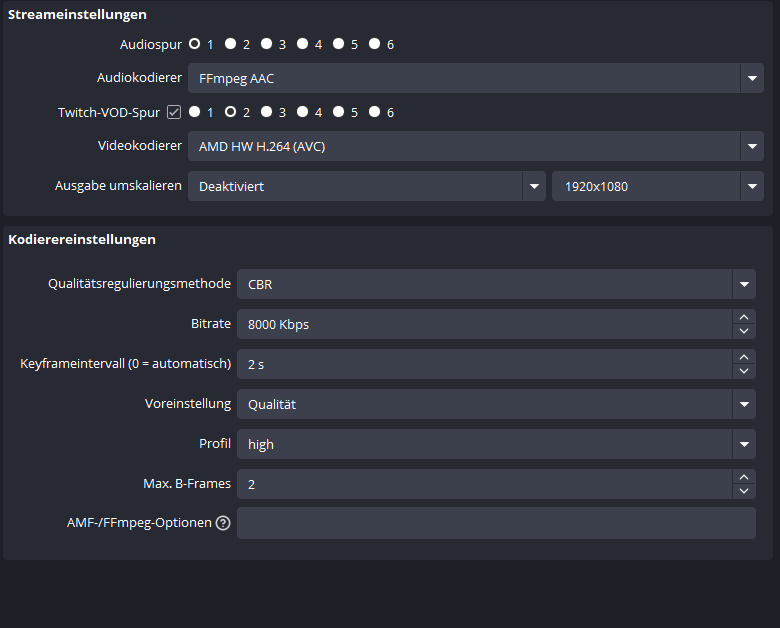This screenshot has height=628, width=780.
Task: Click the Qualitätsregulierungsmethode label
Action: [x=139, y=284]
